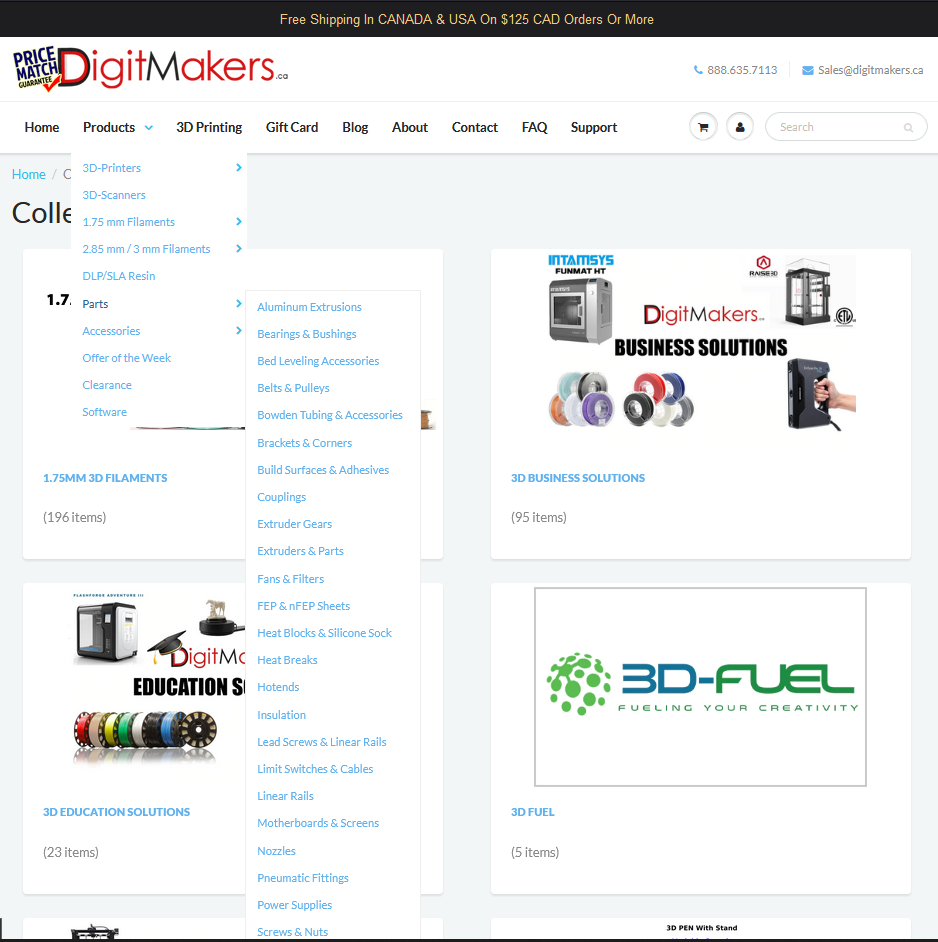Open the FAQ nav item
938x942 pixels.
(x=534, y=127)
